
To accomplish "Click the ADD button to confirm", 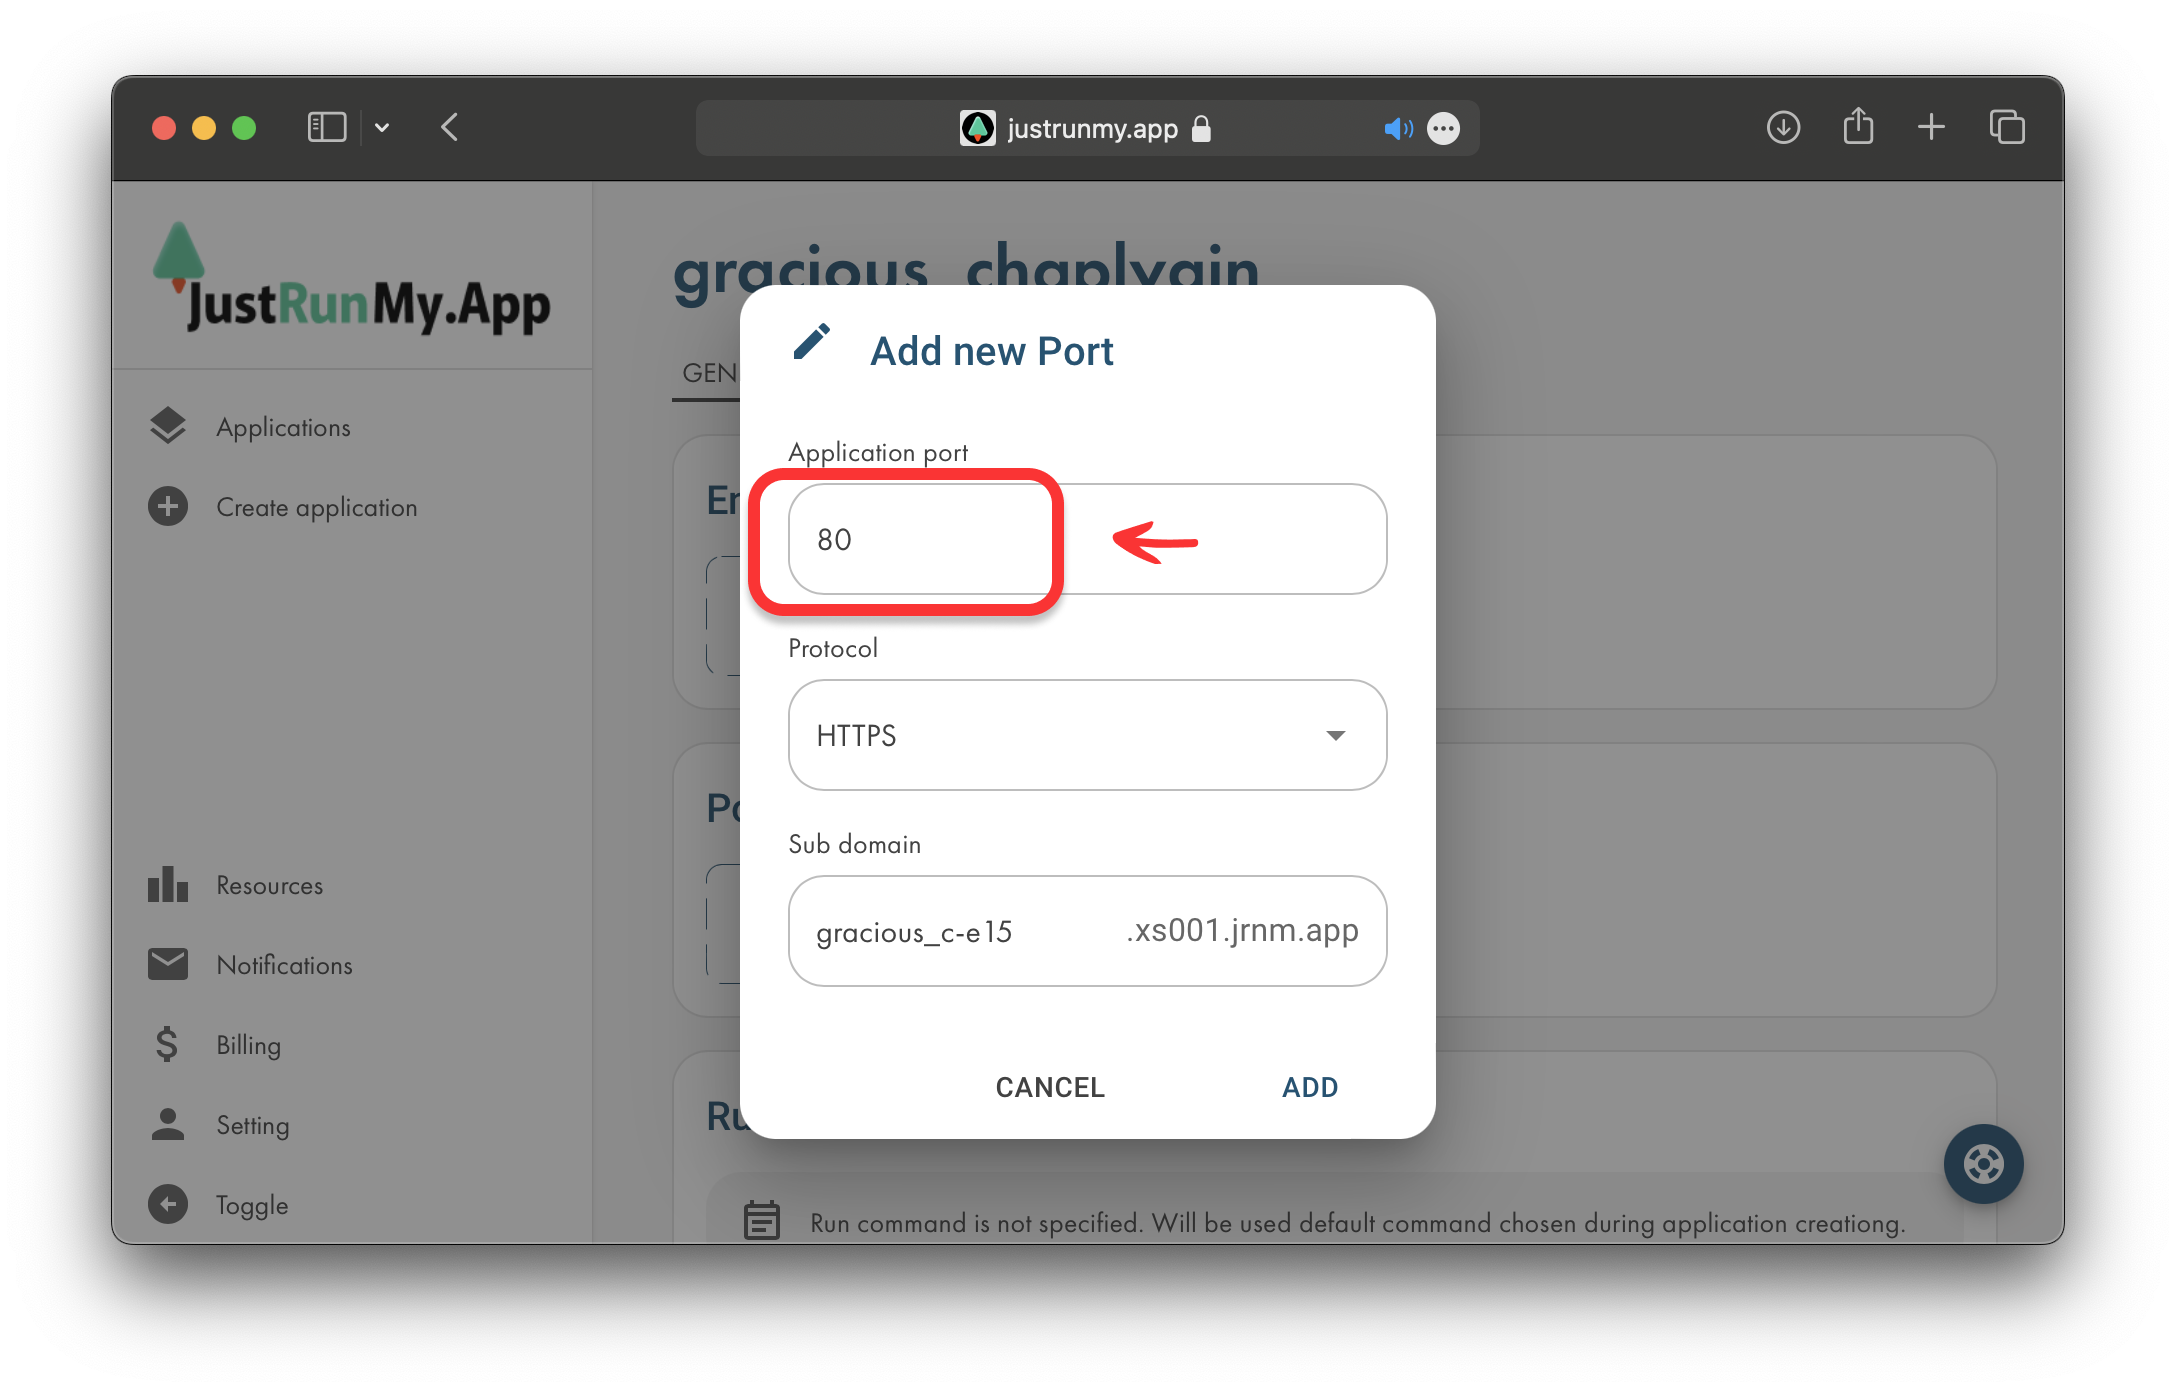I will click(1310, 1086).
